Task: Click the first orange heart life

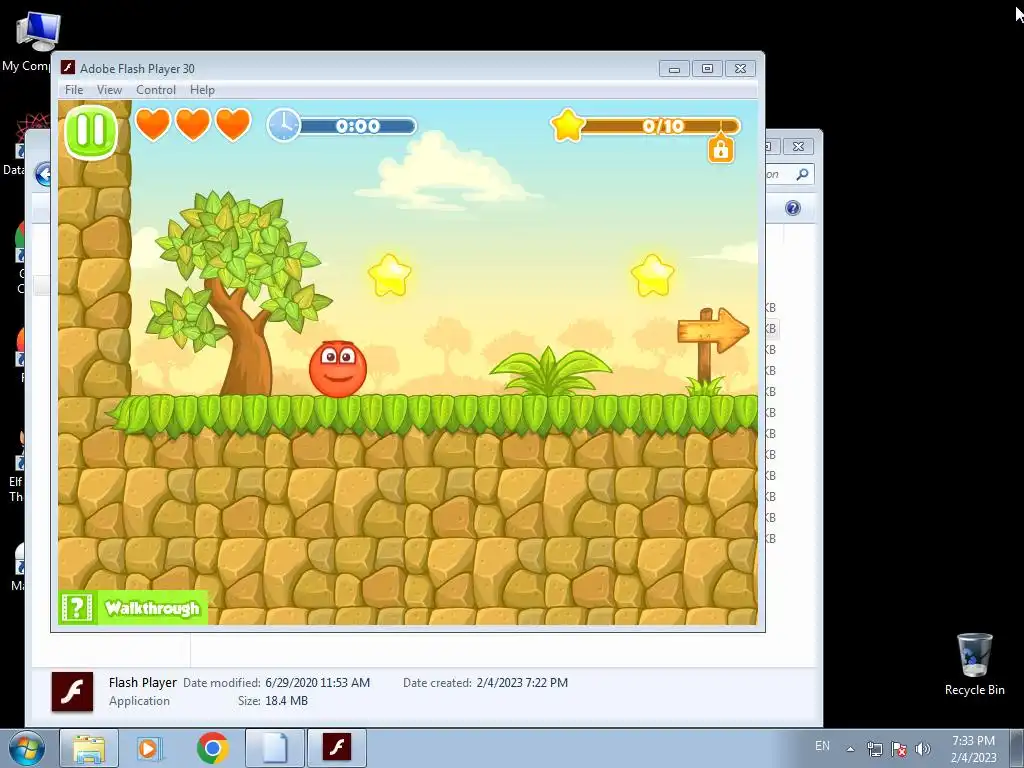Action: click(x=153, y=124)
